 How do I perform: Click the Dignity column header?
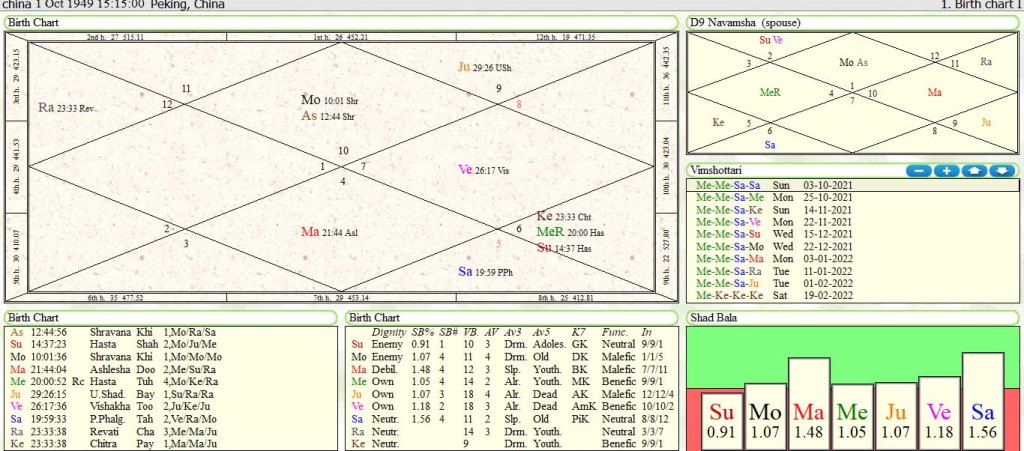coord(388,332)
